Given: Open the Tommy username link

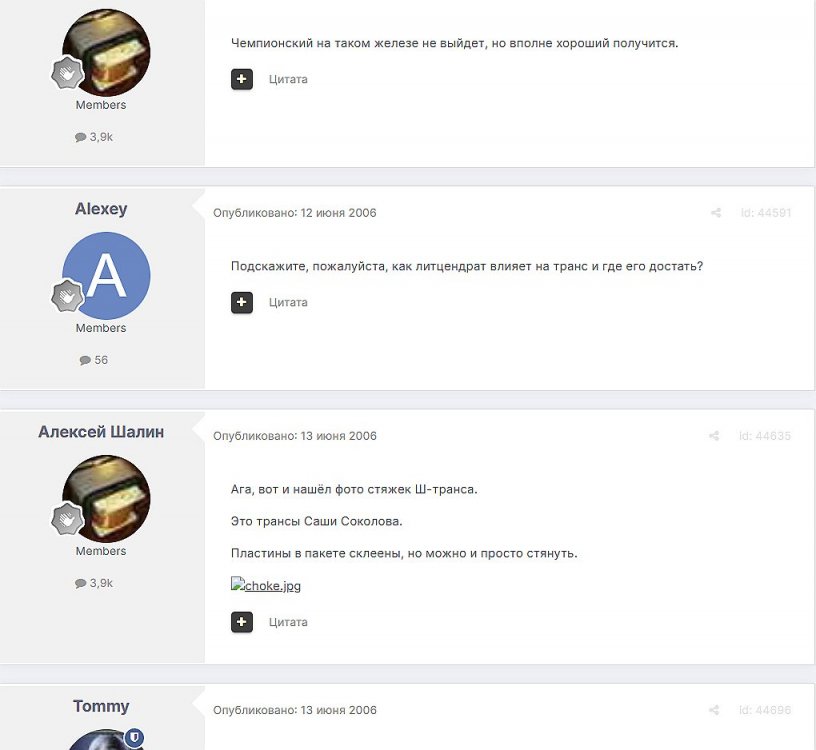Looking at the screenshot, I should [101, 706].
